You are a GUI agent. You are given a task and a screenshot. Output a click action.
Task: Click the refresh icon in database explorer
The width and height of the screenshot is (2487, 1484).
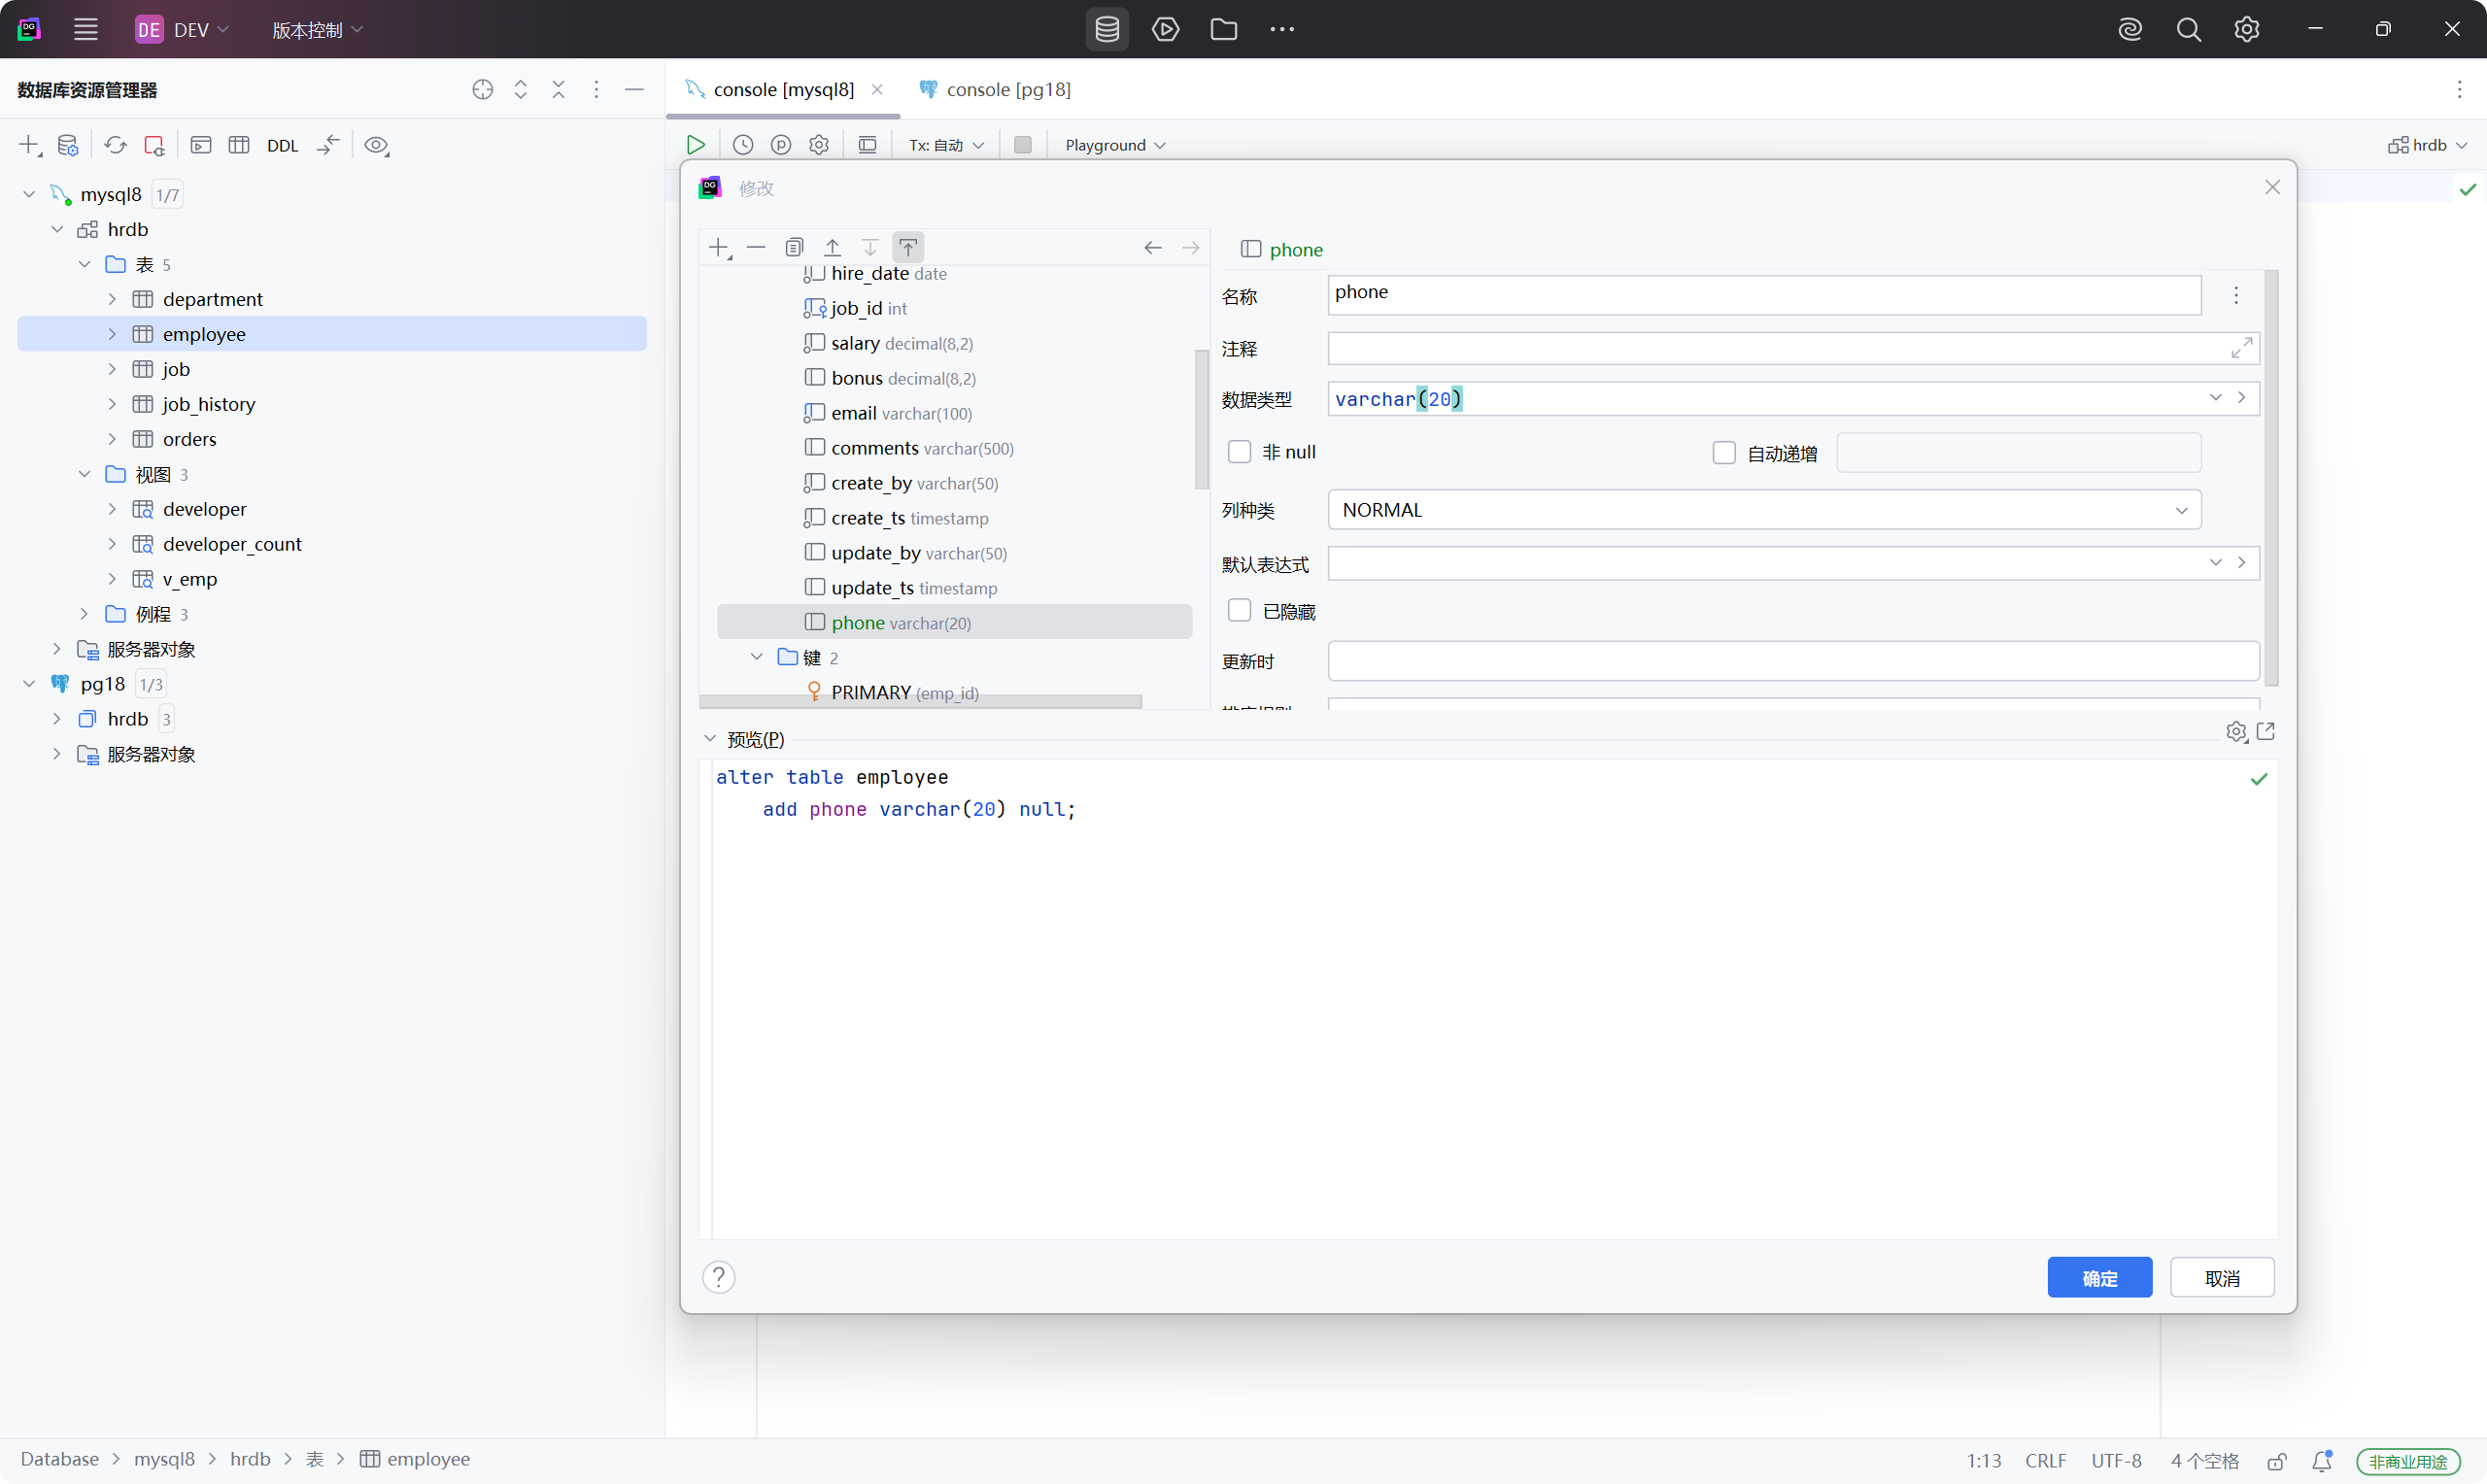(116, 145)
